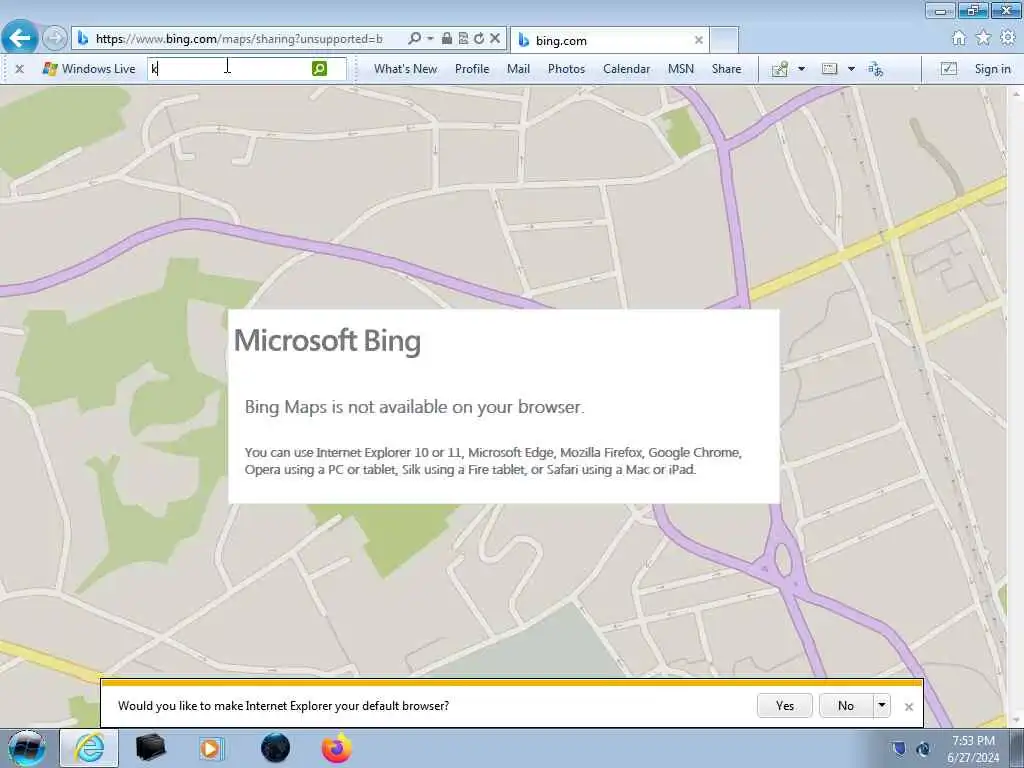
Task: Expand the dropdown arrow next to No
Action: (882, 705)
